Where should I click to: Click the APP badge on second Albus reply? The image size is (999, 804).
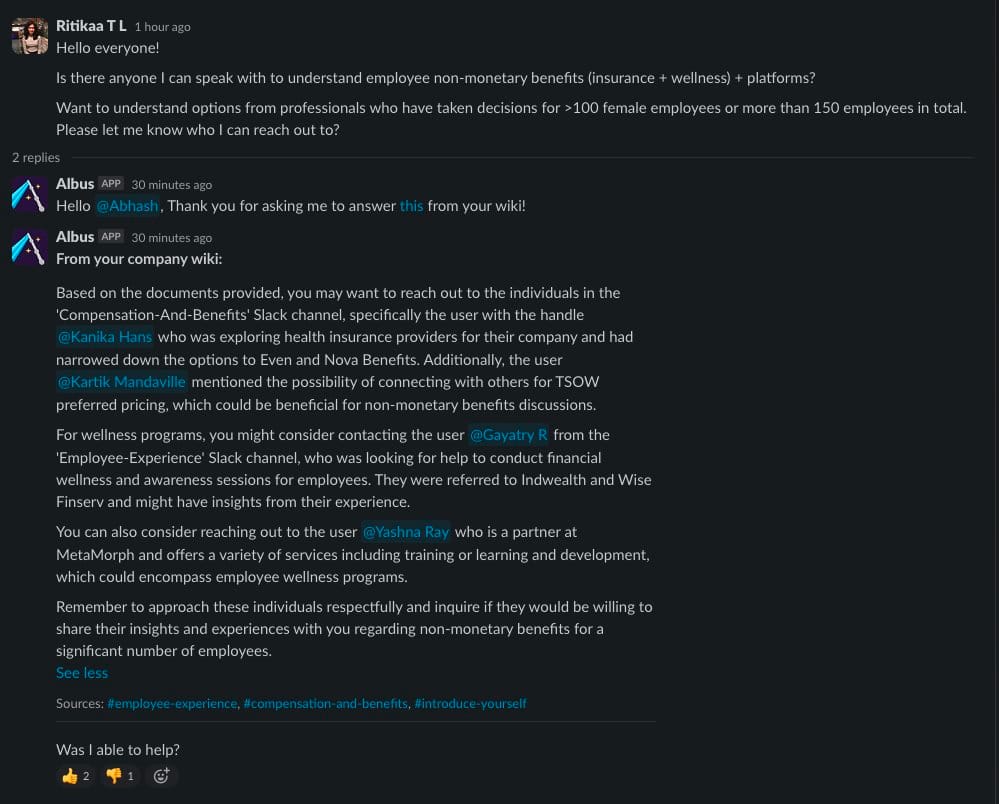tap(111, 237)
